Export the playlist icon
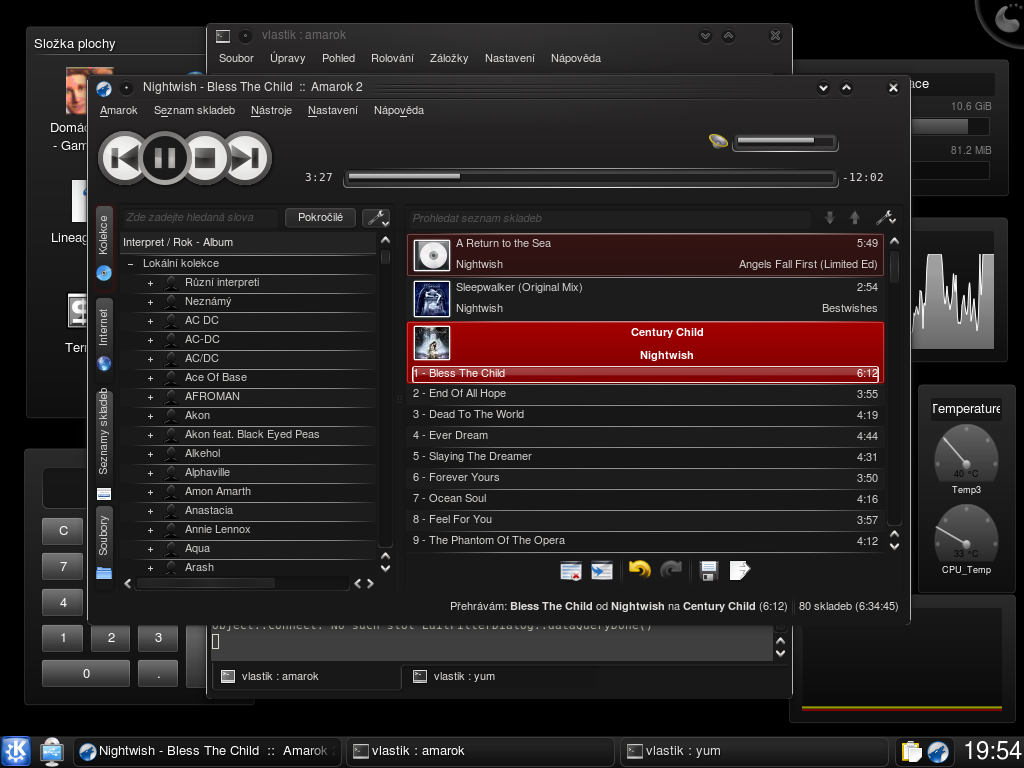The height and width of the screenshot is (768, 1024). (x=739, y=570)
